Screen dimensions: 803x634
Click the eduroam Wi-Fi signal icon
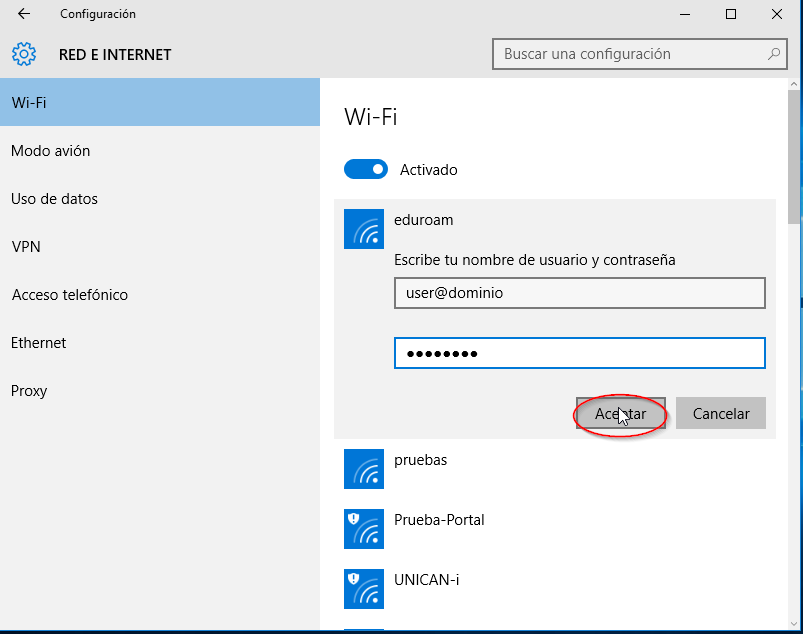click(364, 229)
